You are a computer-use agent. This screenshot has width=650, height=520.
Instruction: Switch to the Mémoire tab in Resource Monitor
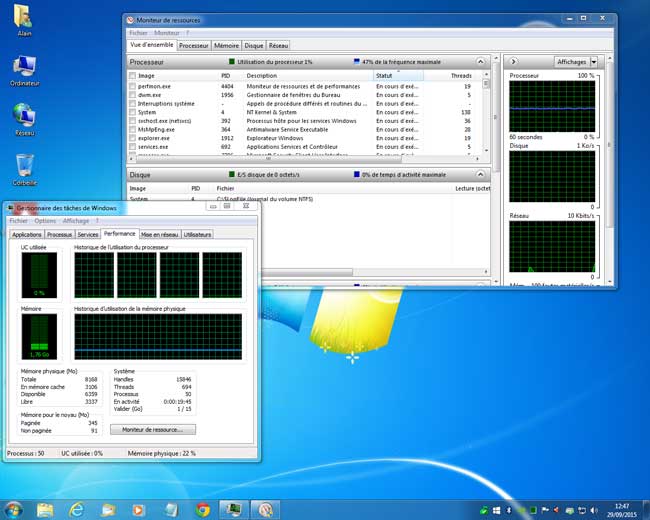226,46
